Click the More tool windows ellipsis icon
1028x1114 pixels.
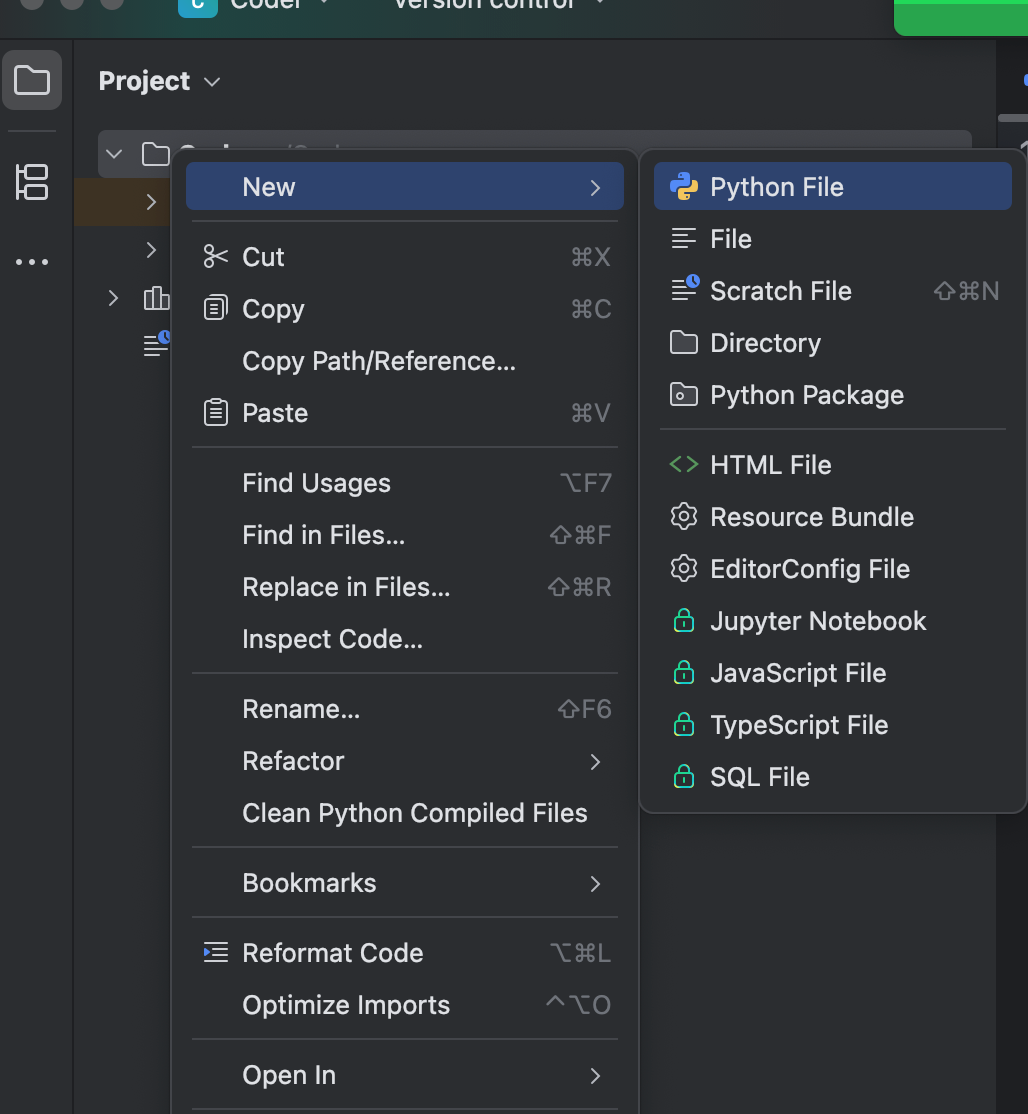[x=32, y=262]
